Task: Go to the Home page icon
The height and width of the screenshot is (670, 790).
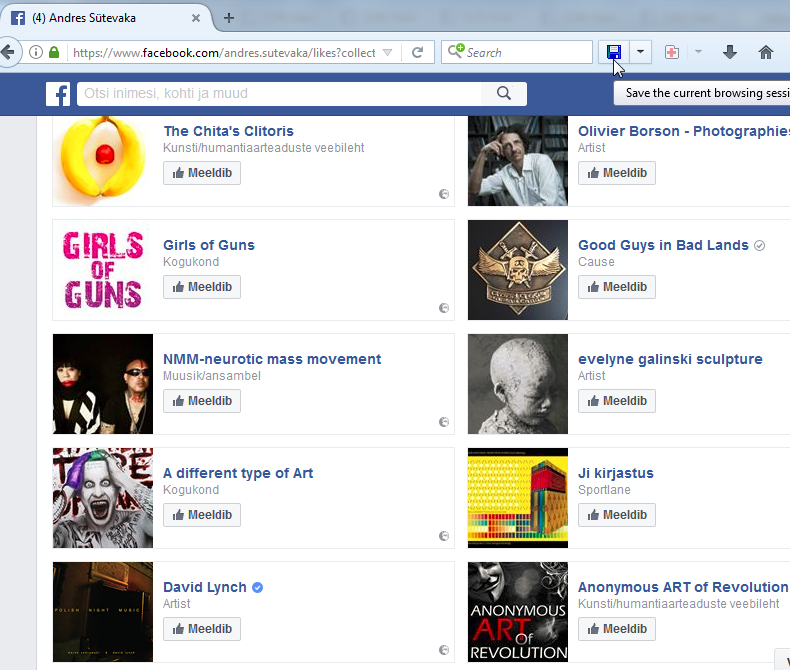Action: pyautogui.click(x=766, y=52)
